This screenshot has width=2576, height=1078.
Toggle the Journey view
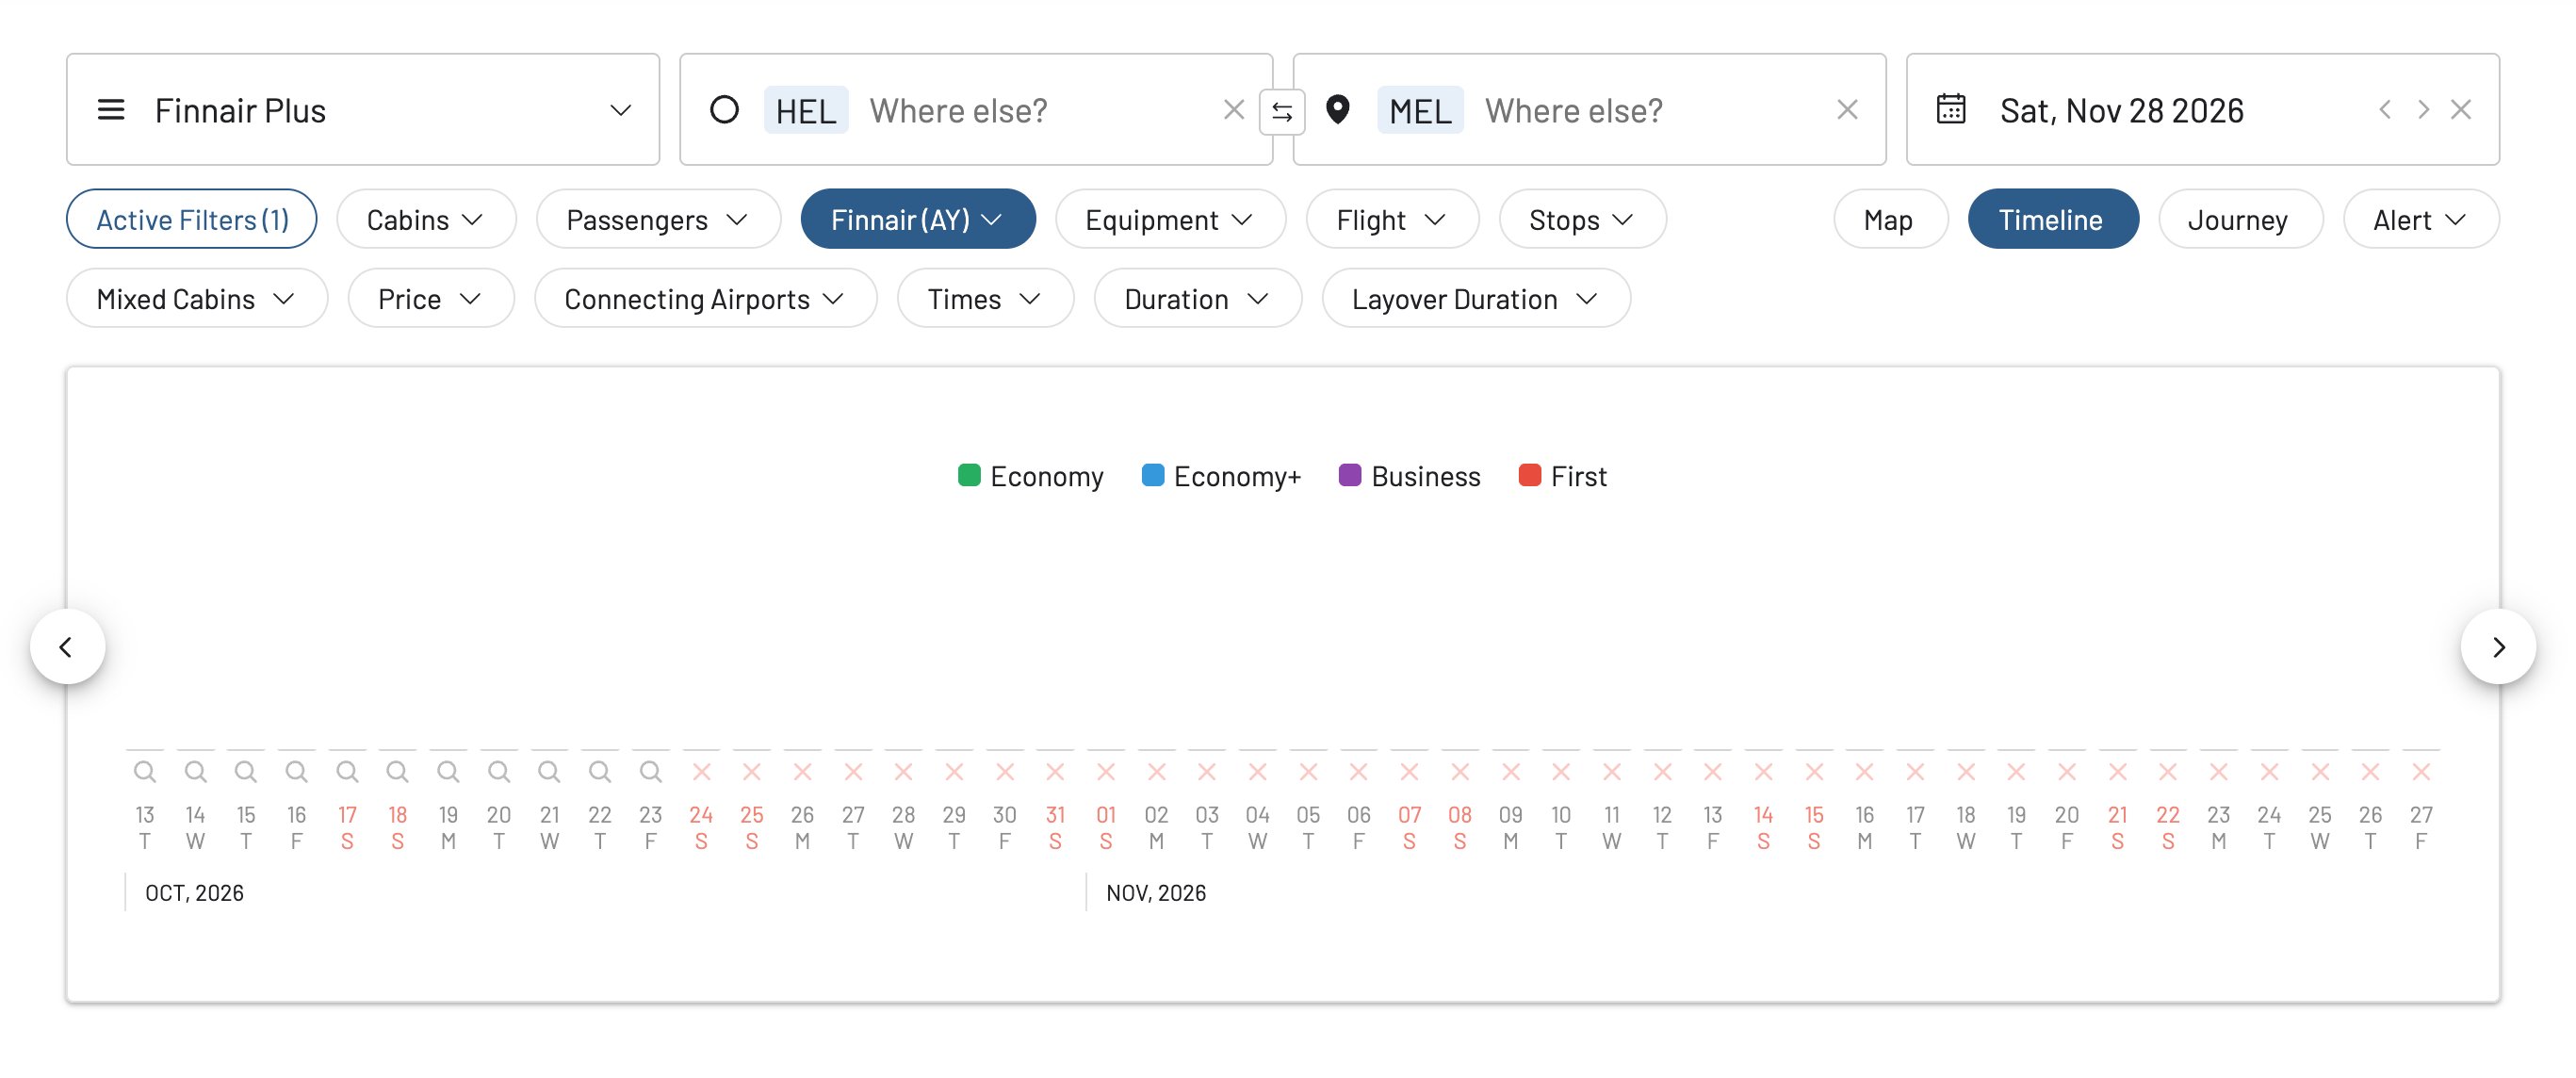click(x=2239, y=218)
